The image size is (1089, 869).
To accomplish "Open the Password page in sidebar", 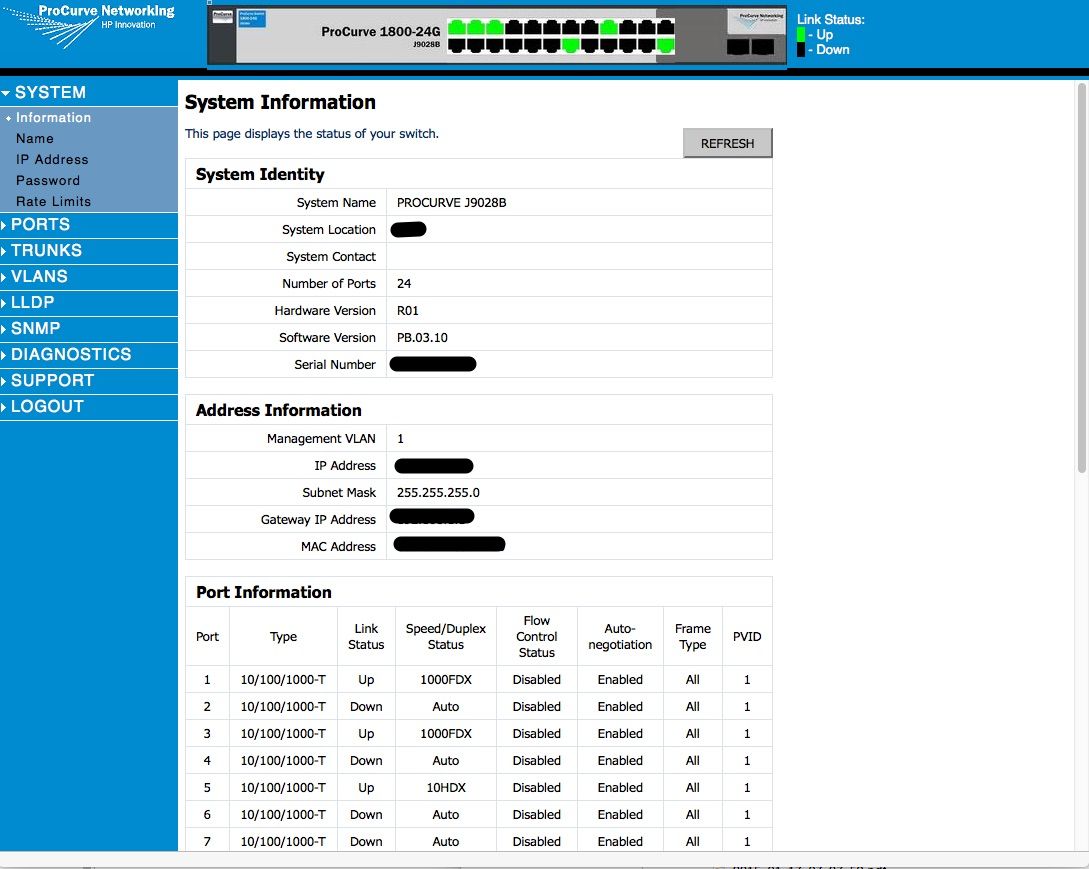I will [x=48, y=180].
